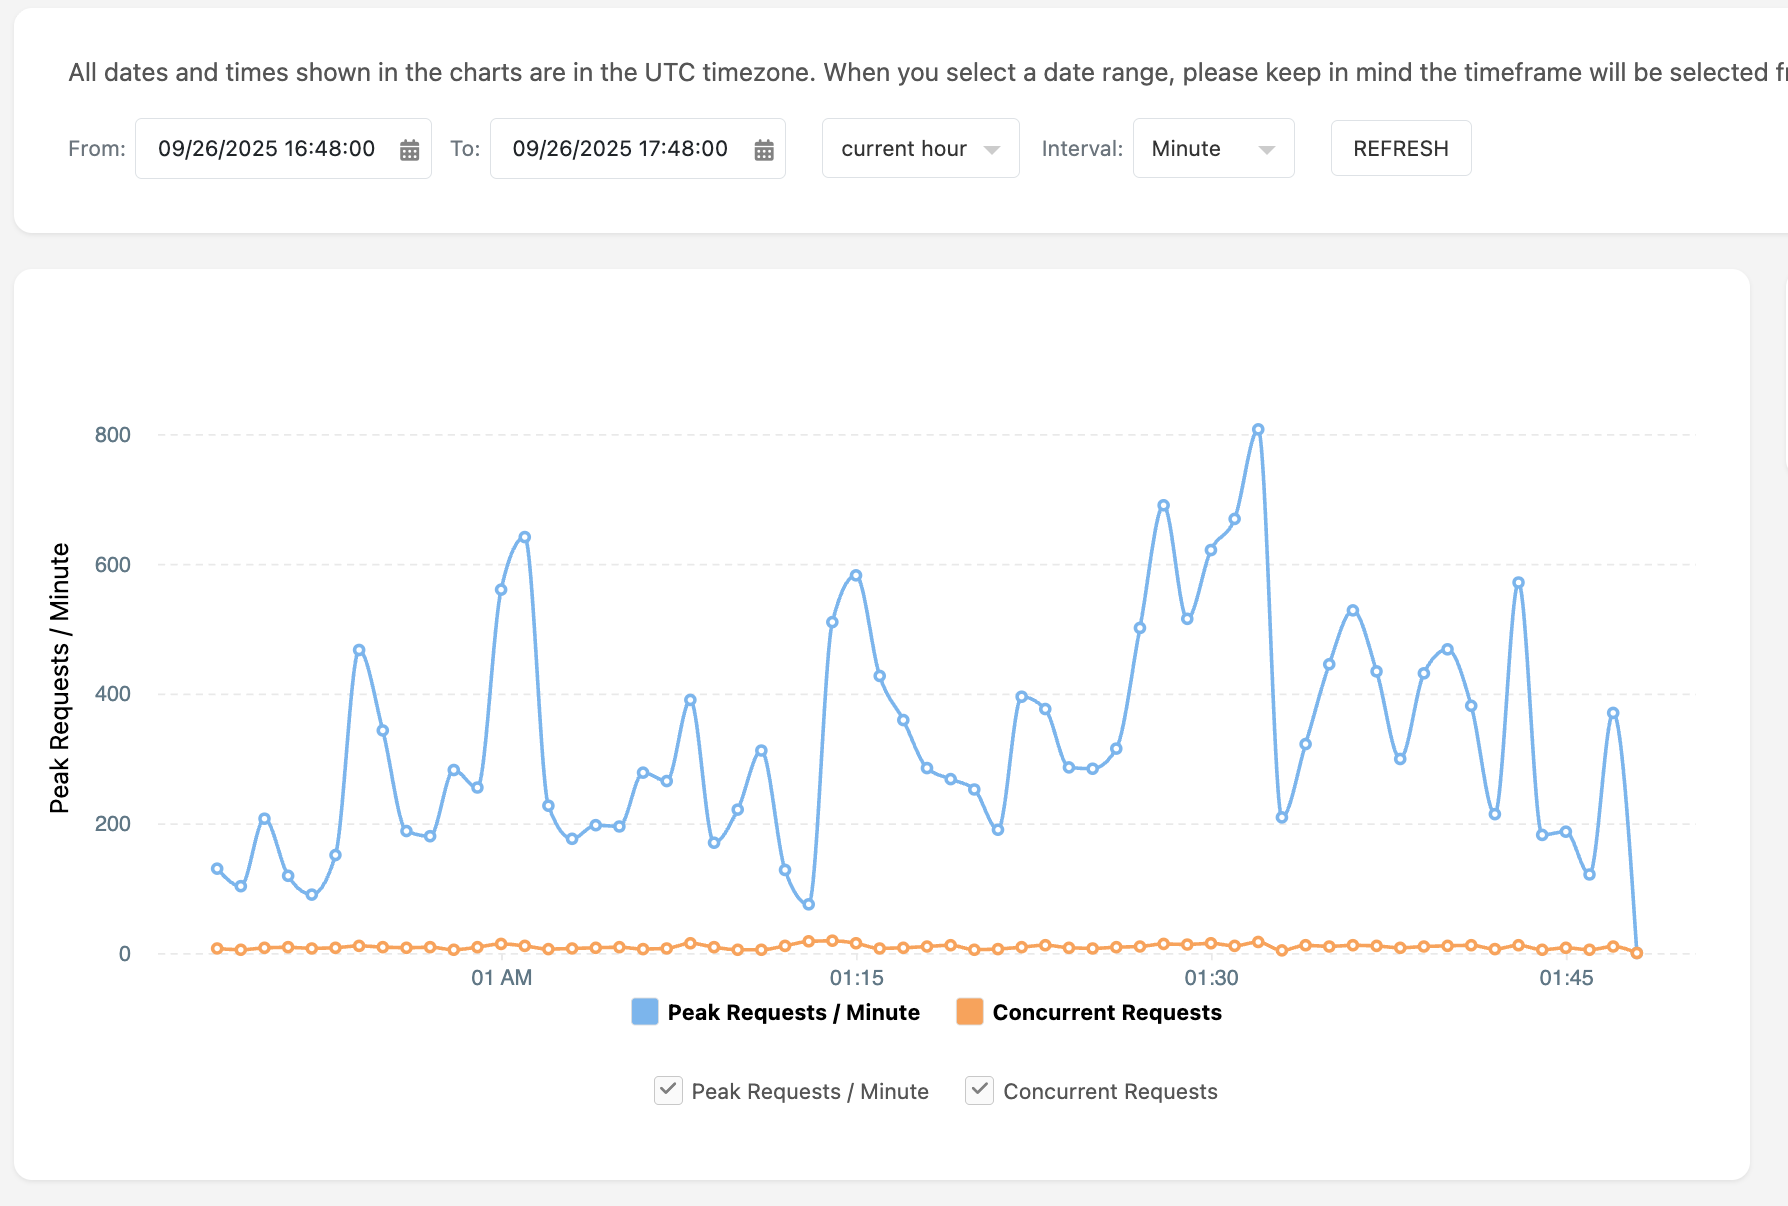
Task: Click the 01:45 x-axis time label
Action: coord(1566,978)
